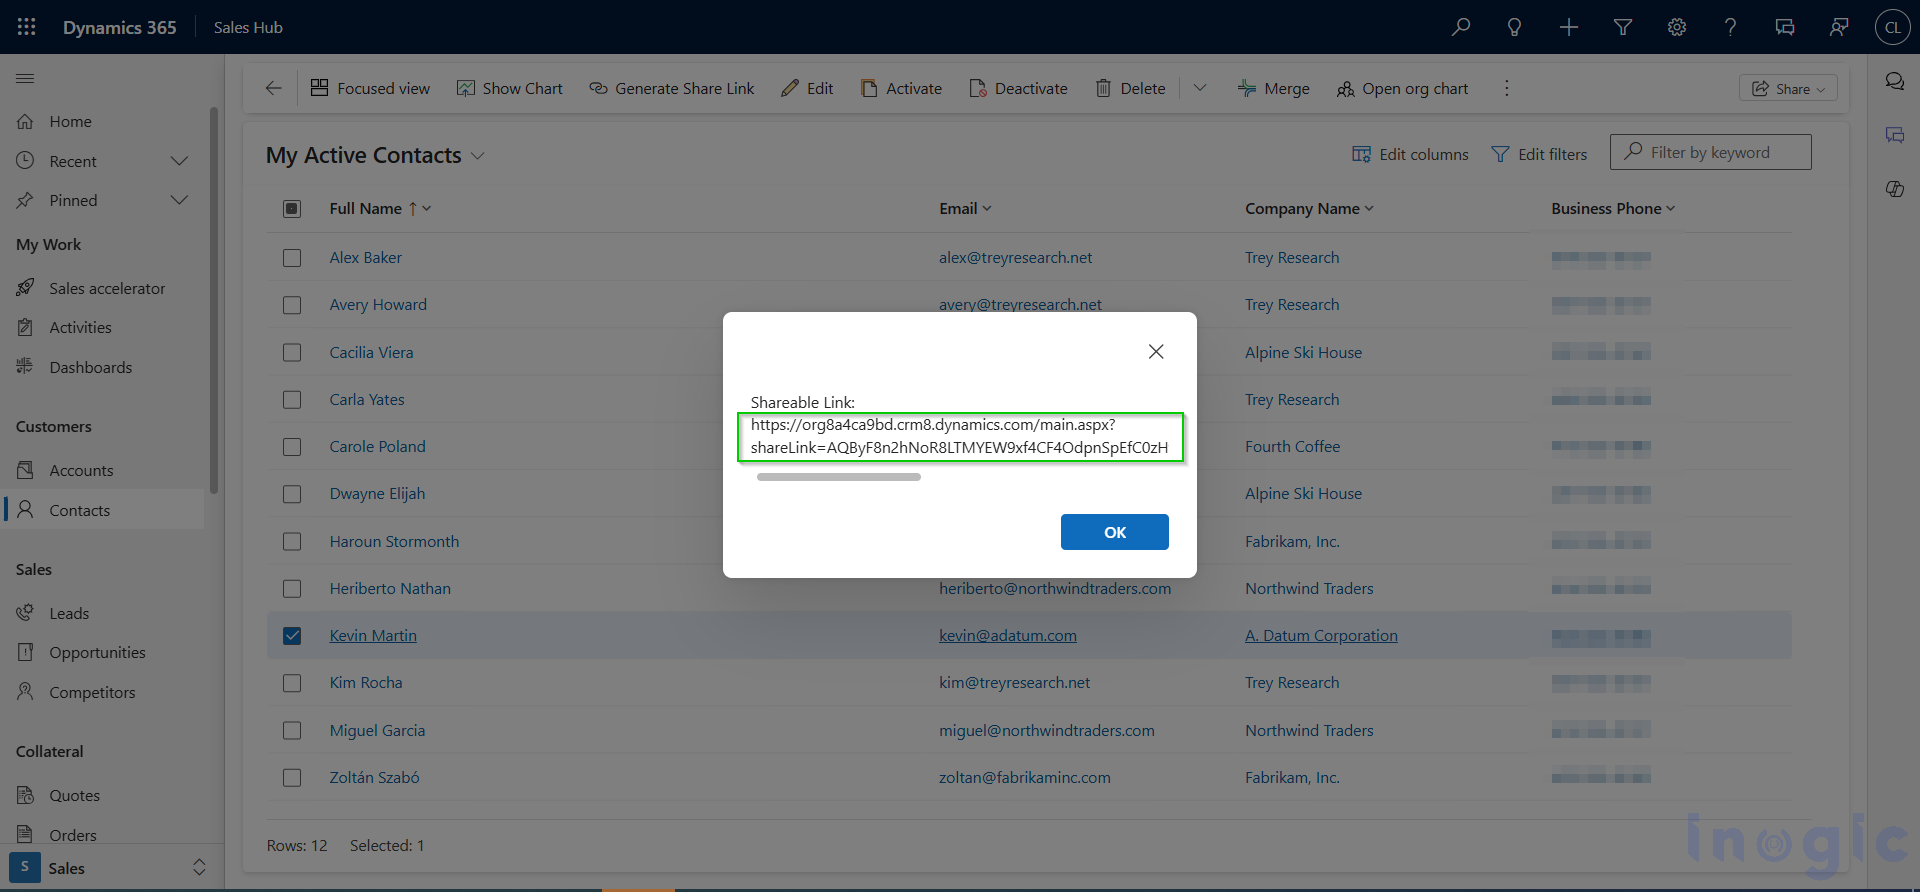Click the plus quick create icon
Viewport: 1920px width, 892px height.
[x=1569, y=27]
